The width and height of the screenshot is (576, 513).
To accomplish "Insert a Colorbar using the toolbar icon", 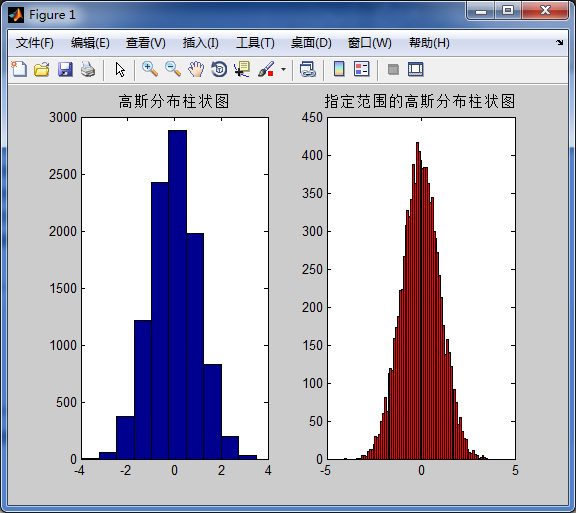I will click(339, 69).
